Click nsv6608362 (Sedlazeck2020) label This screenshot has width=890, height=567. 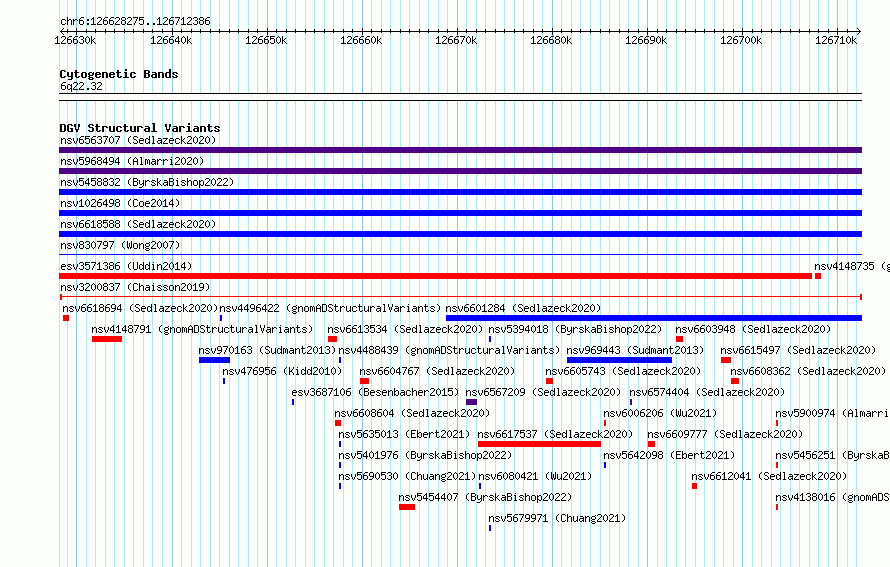click(808, 371)
